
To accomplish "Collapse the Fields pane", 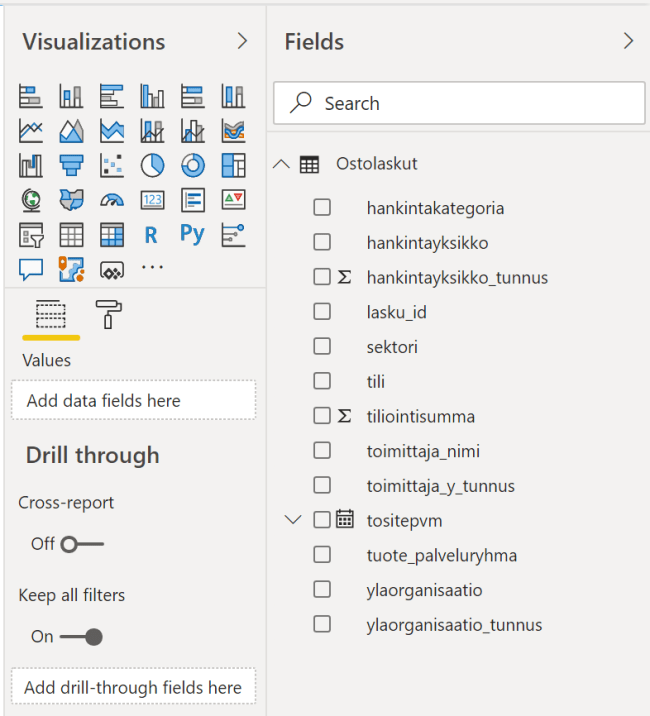I will tap(628, 41).
